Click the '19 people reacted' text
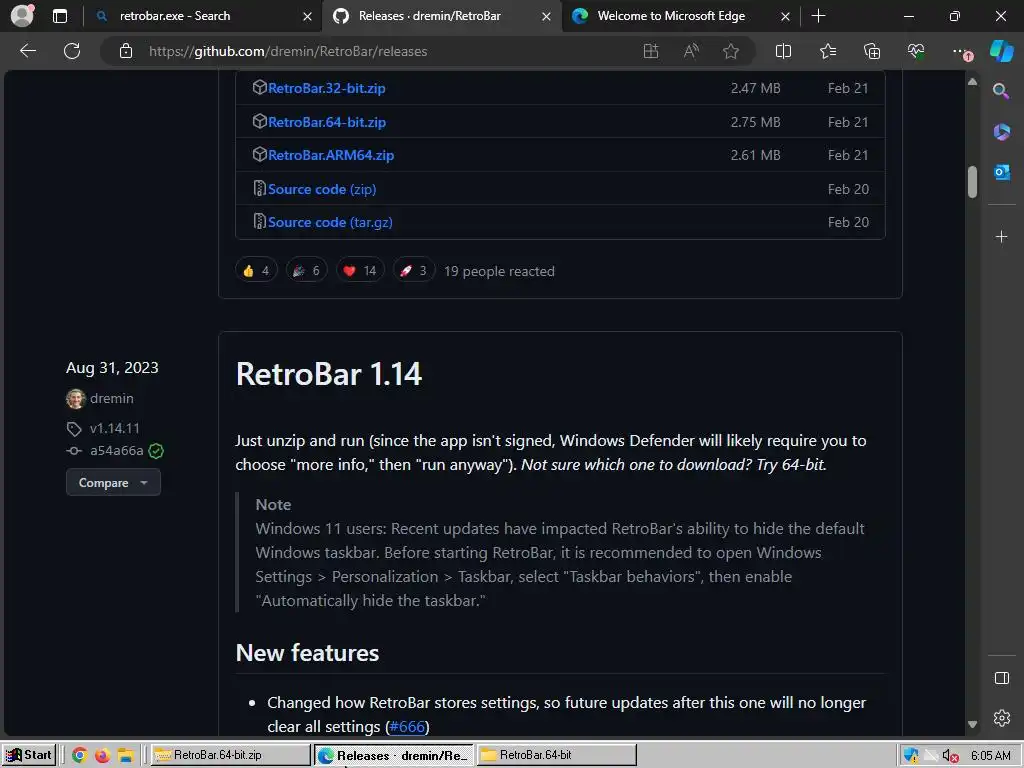The height and width of the screenshot is (768, 1024). [499, 271]
